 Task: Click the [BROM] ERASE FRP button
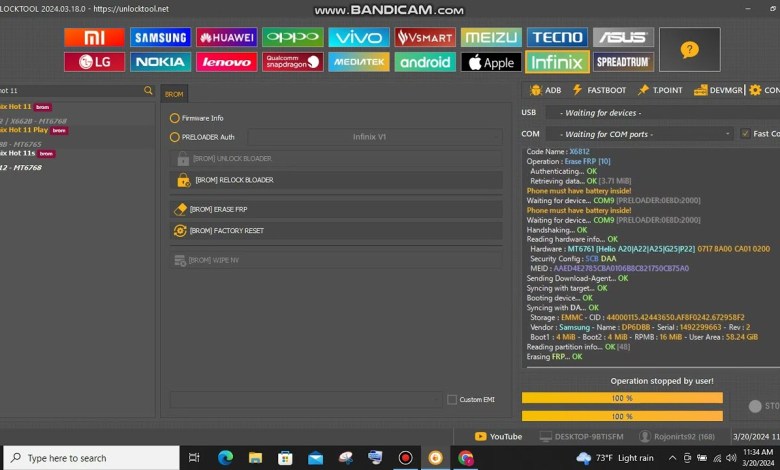(x=337, y=209)
